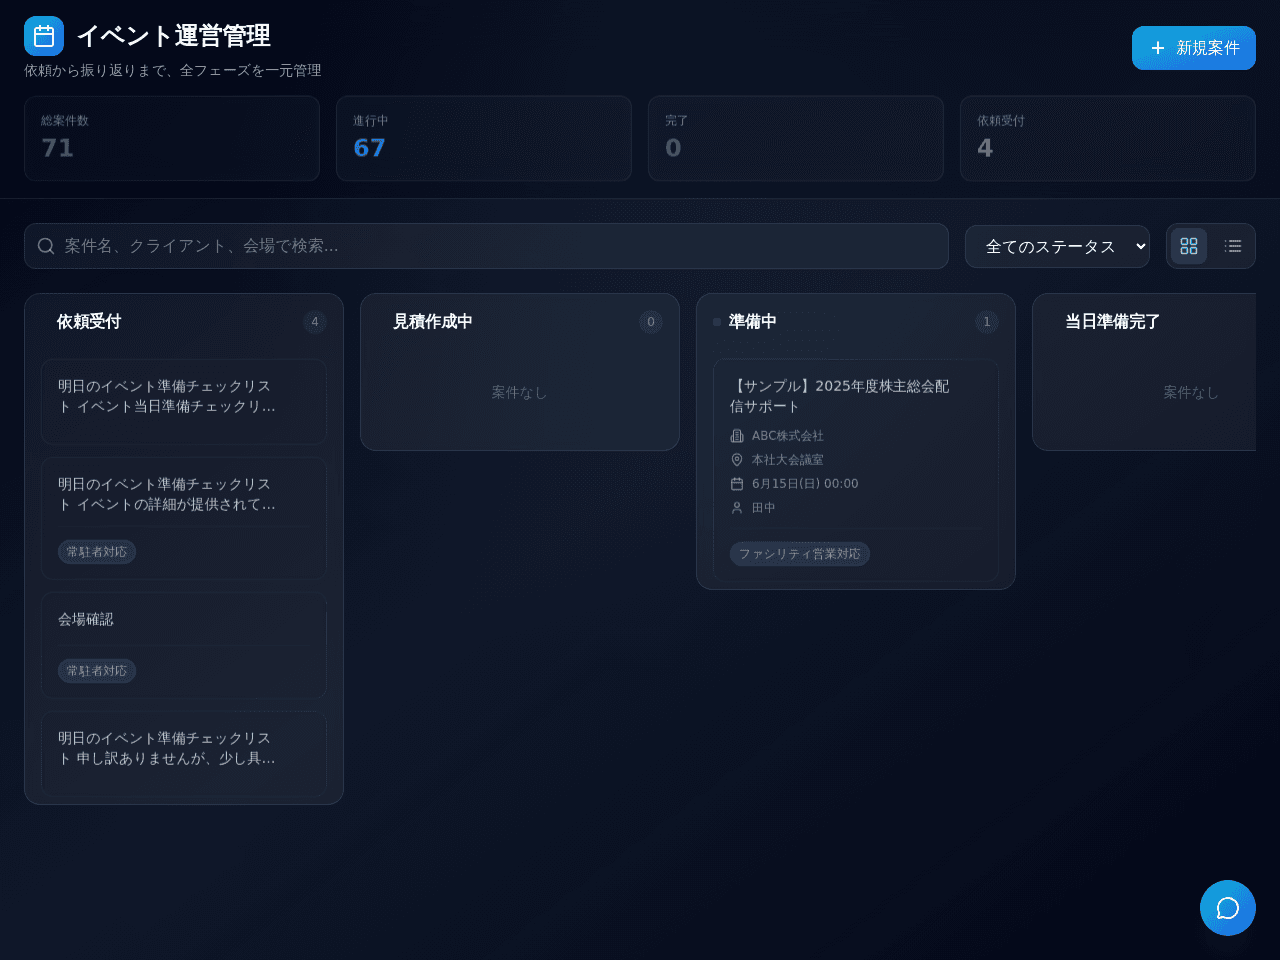Open the 全てのステータス dropdown
The image size is (1280, 960).
[x=1057, y=246]
